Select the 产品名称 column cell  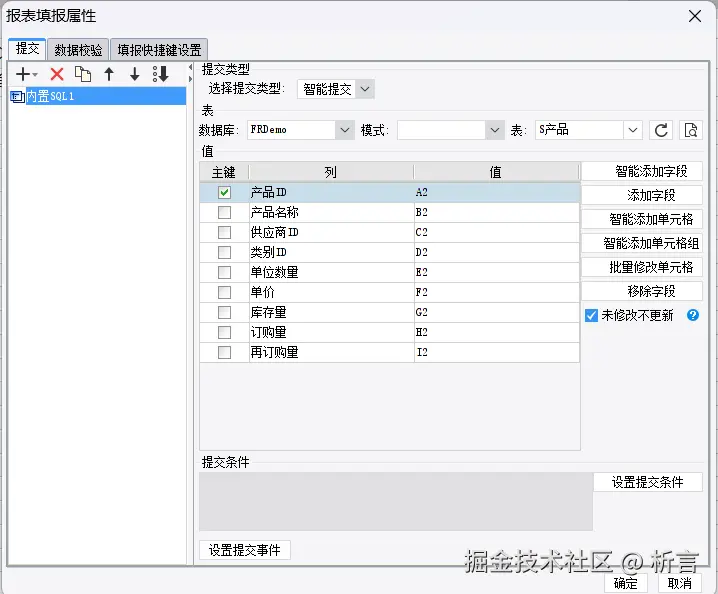coord(332,213)
